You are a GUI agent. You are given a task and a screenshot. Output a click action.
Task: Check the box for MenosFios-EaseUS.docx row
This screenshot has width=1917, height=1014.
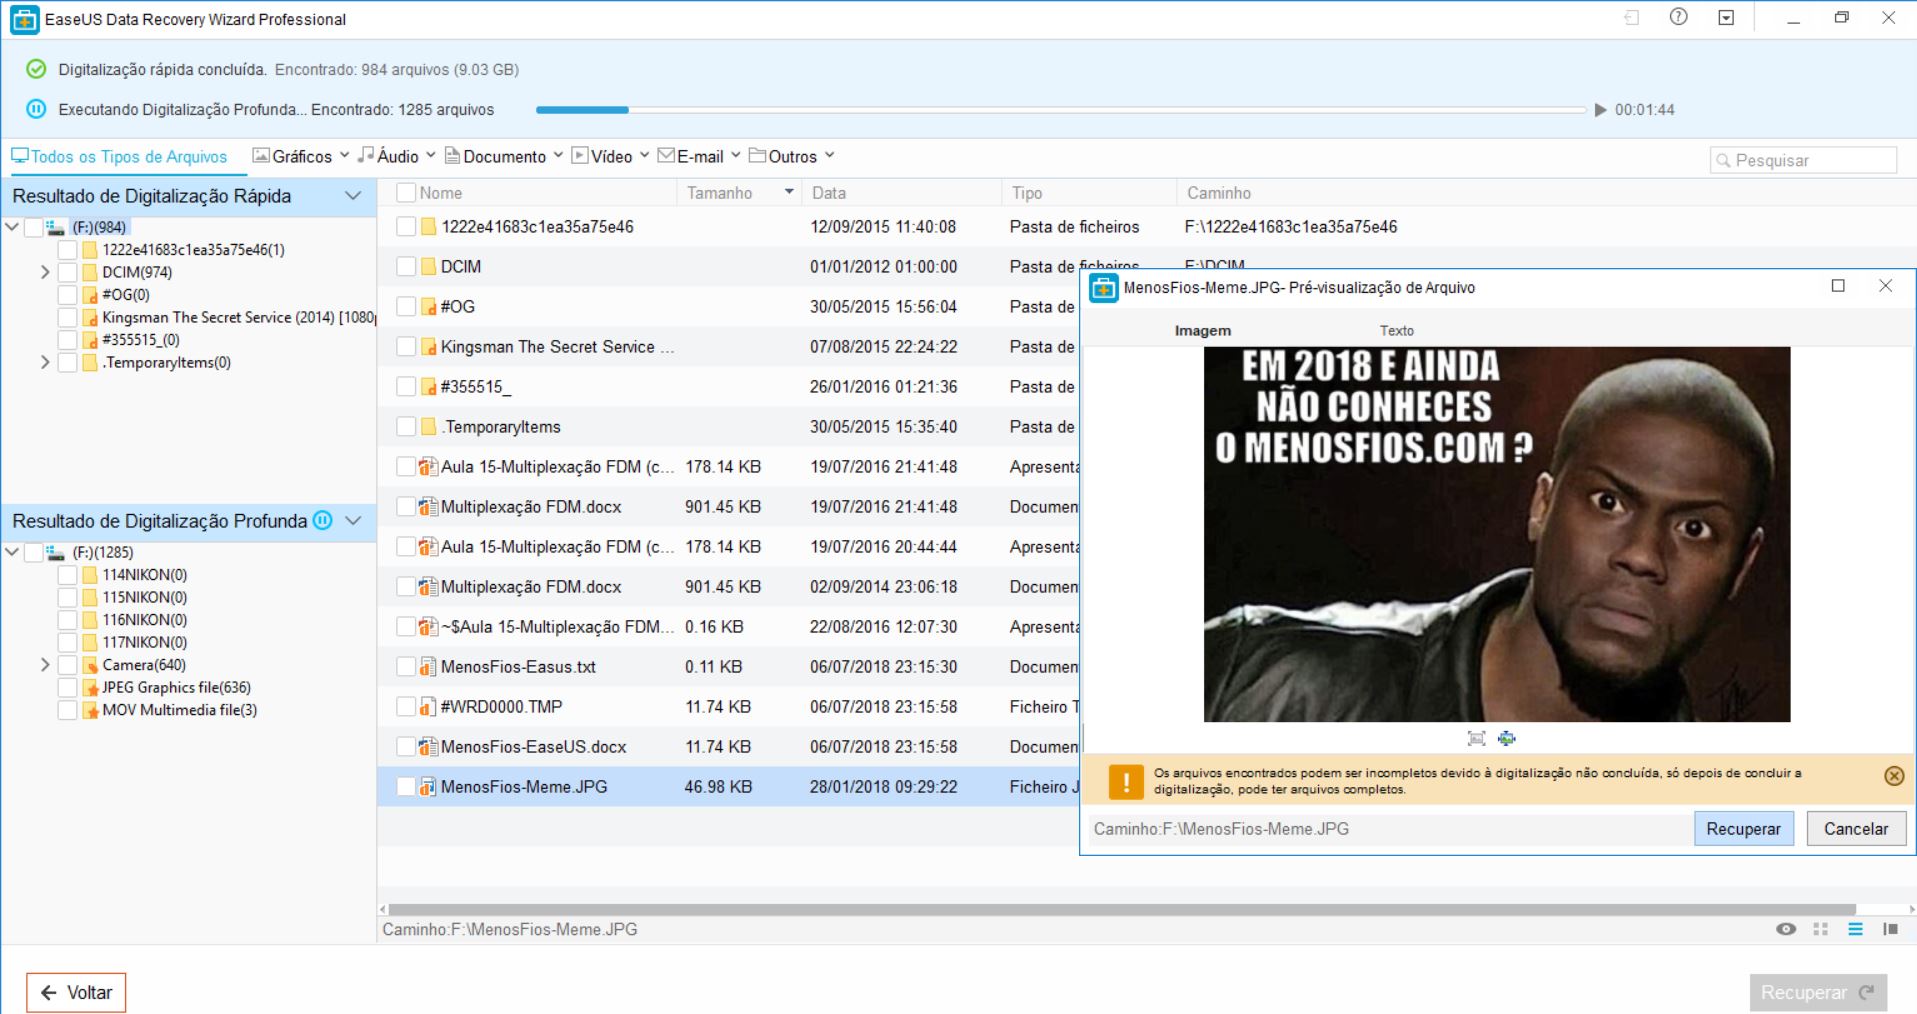406,747
